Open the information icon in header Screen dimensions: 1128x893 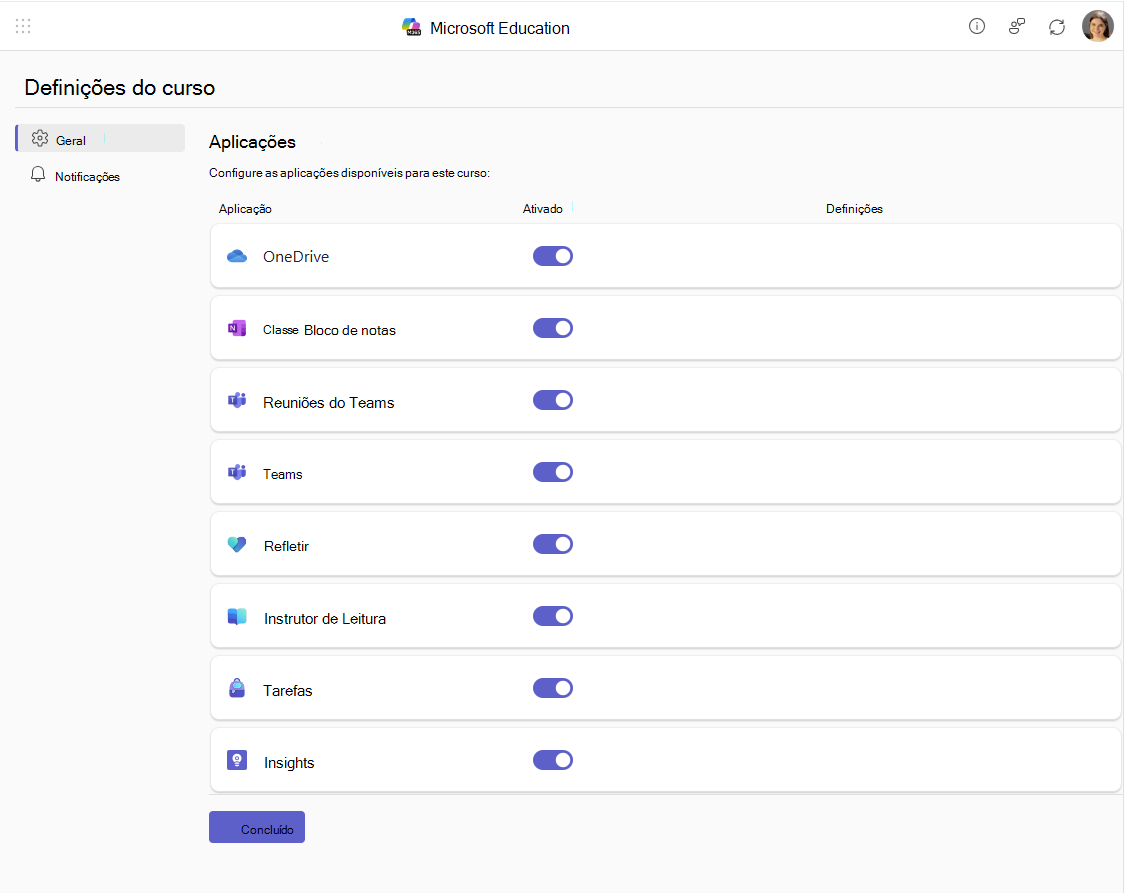click(x=976, y=27)
